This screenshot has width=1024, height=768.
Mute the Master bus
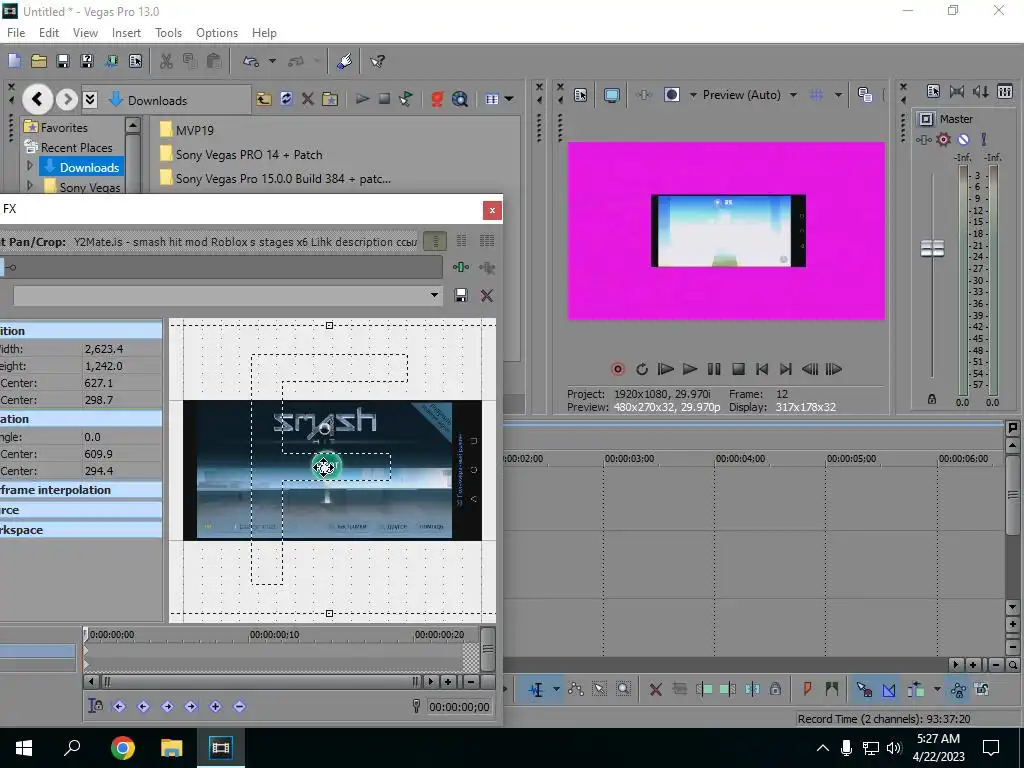(963, 139)
